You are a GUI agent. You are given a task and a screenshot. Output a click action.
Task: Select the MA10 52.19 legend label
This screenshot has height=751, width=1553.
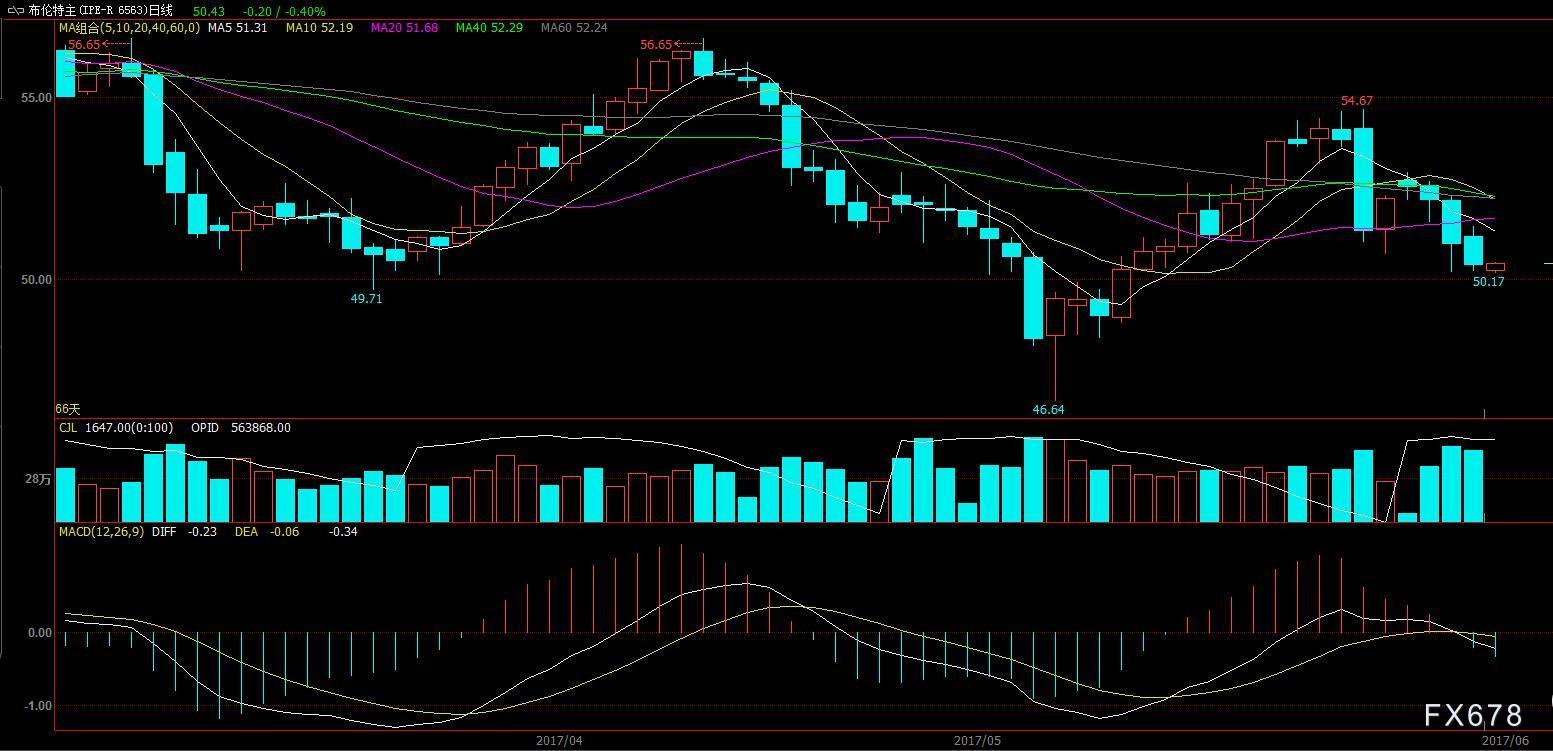point(319,28)
